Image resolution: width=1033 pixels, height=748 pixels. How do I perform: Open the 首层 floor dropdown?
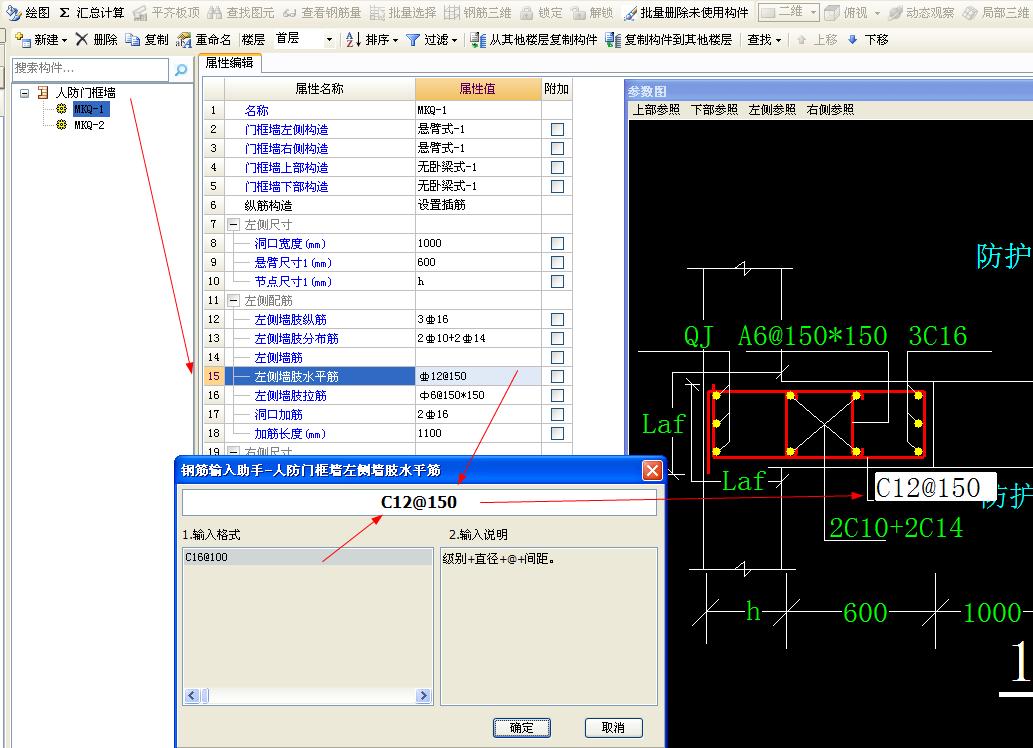point(329,40)
